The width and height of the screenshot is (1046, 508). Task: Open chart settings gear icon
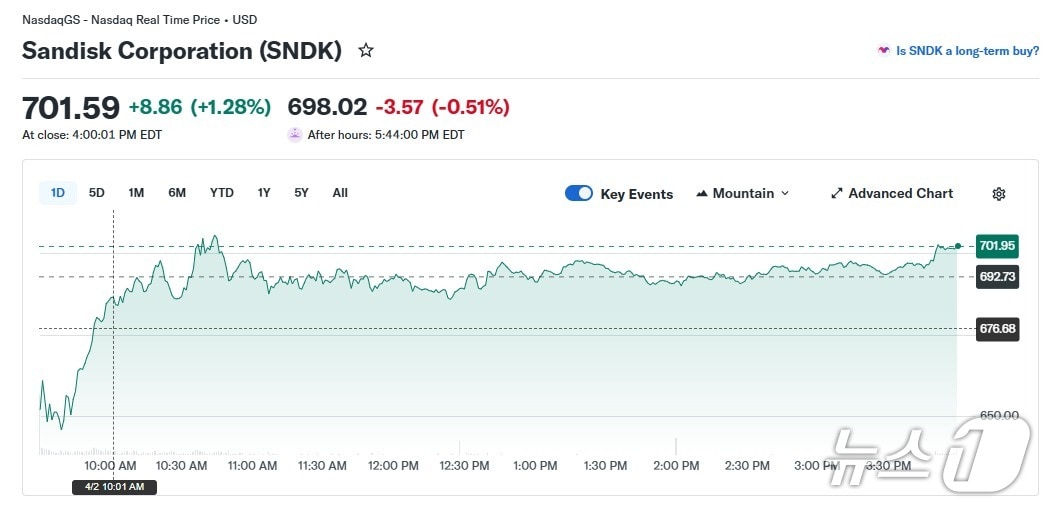(x=998, y=194)
